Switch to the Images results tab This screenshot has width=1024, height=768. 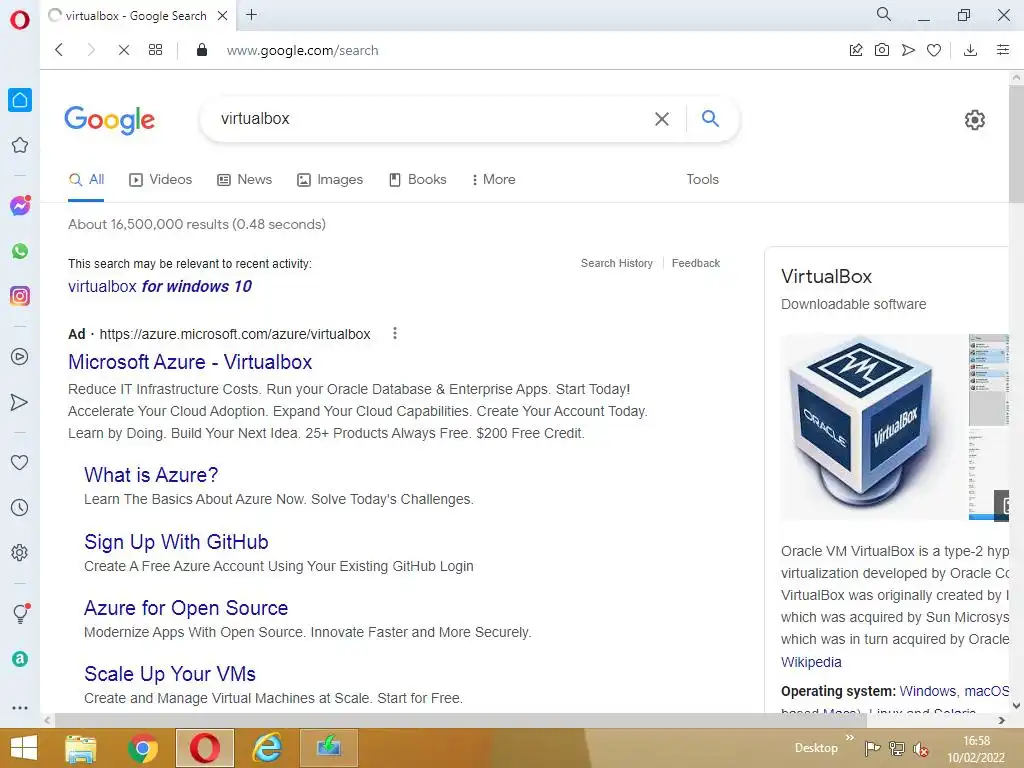point(330,179)
